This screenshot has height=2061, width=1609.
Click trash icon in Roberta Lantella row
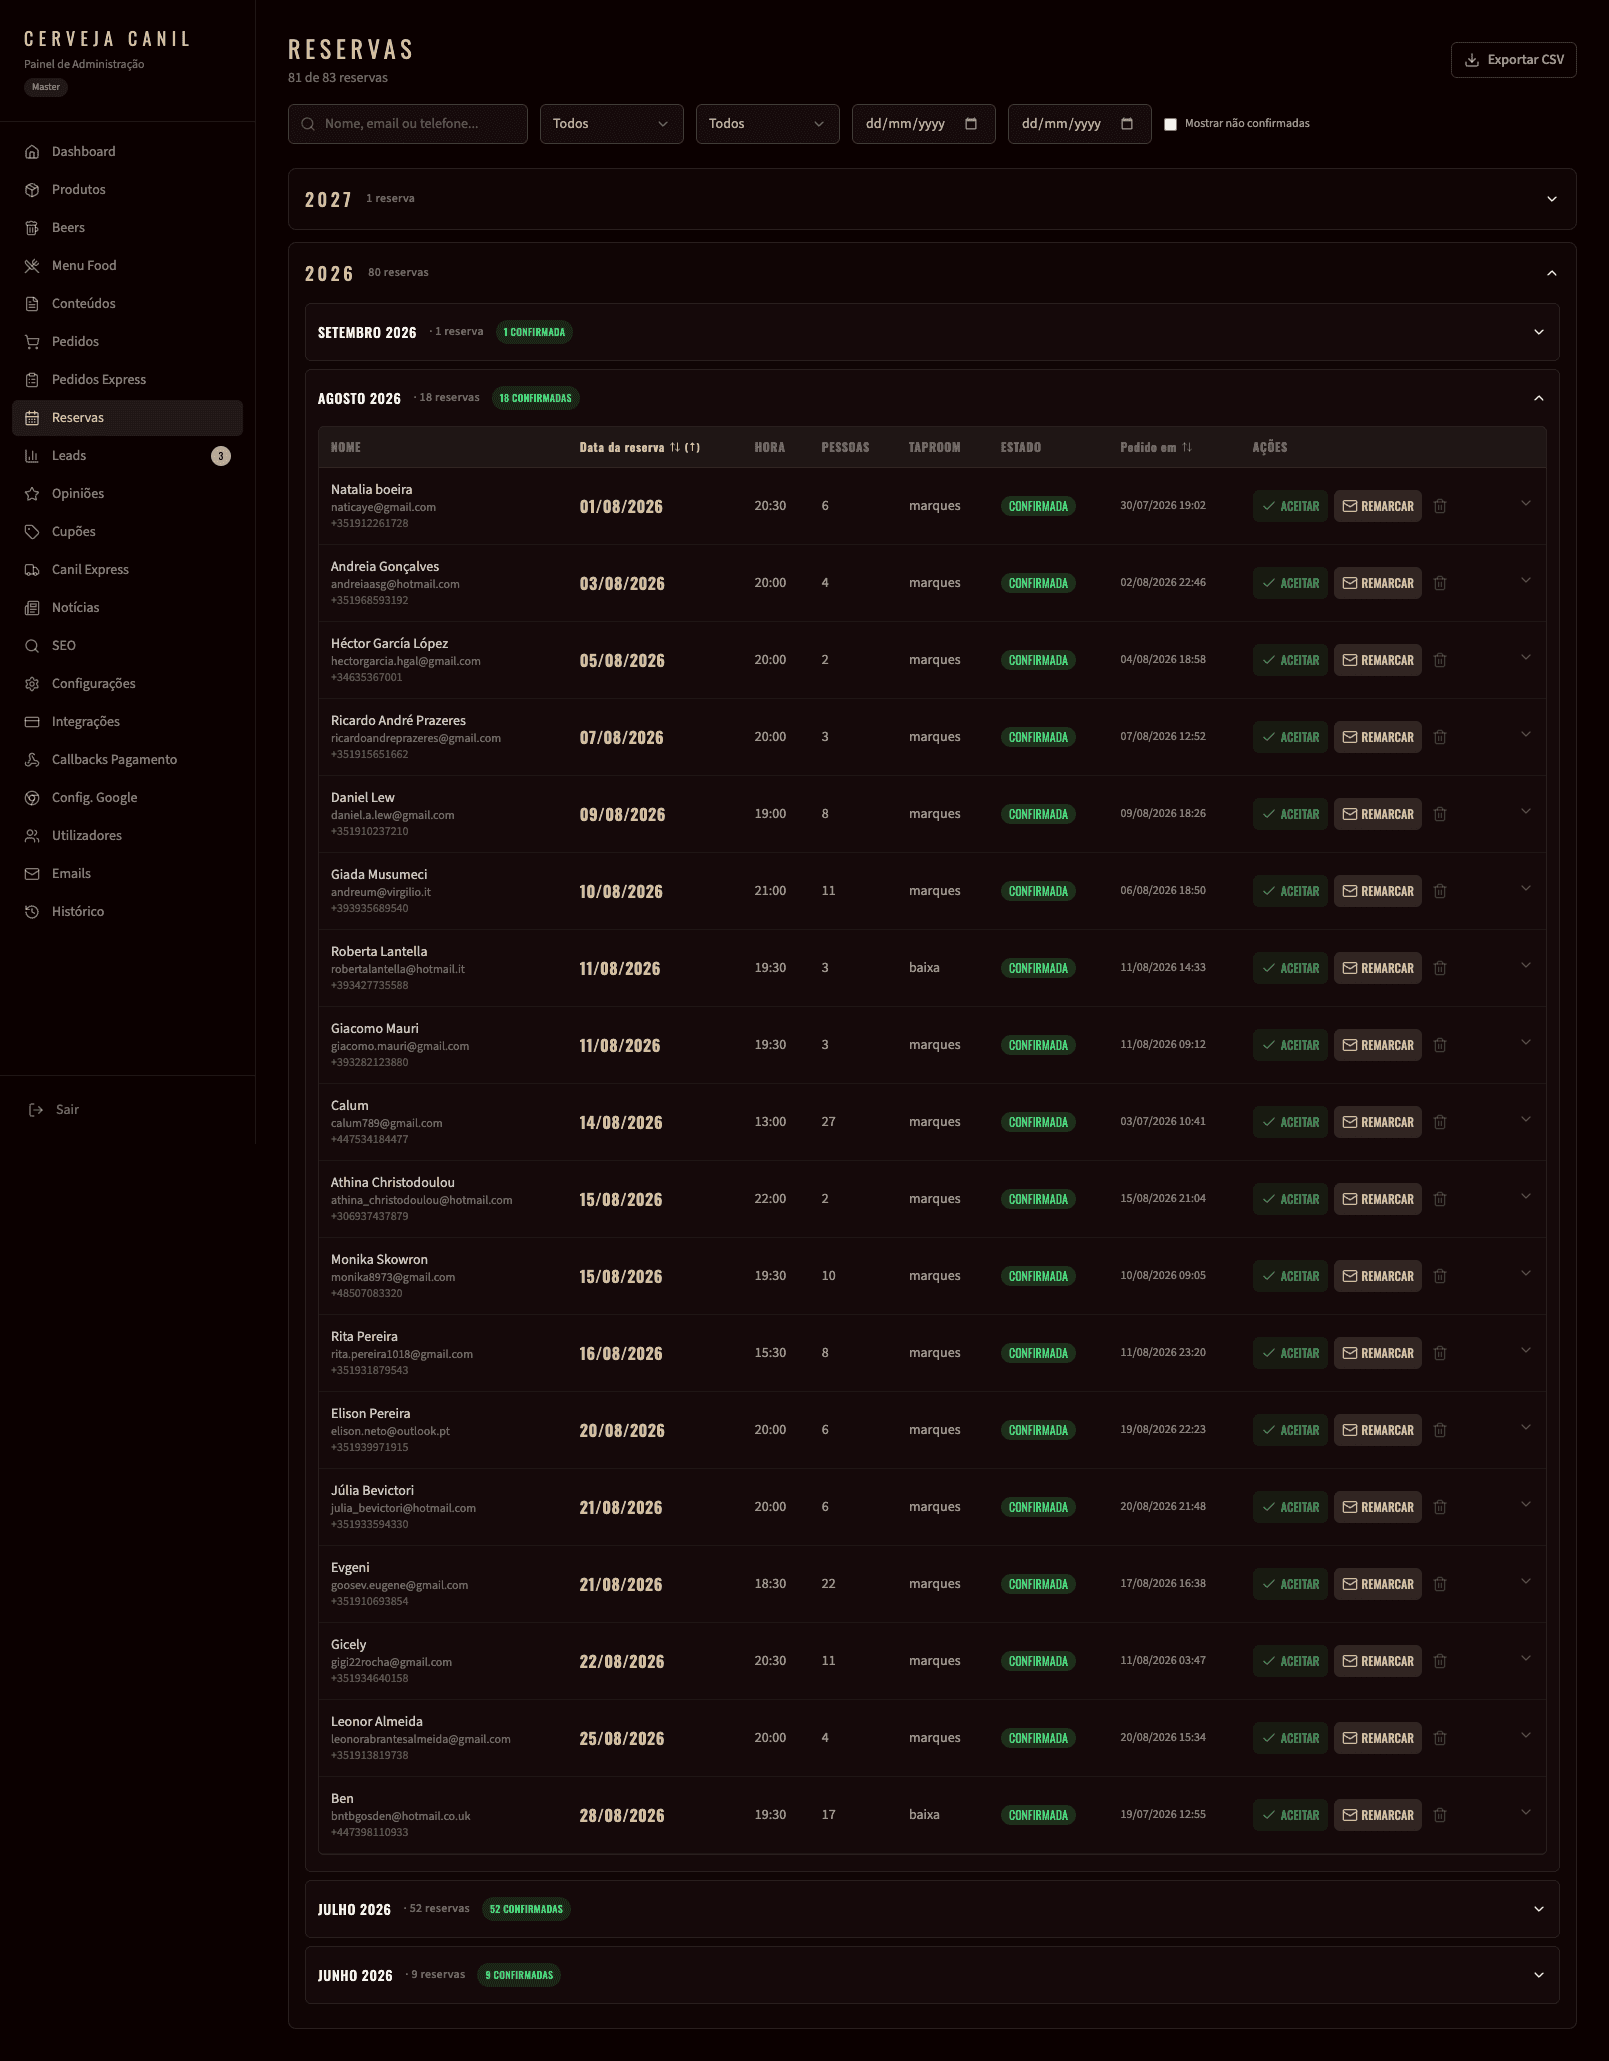click(1440, 968)
